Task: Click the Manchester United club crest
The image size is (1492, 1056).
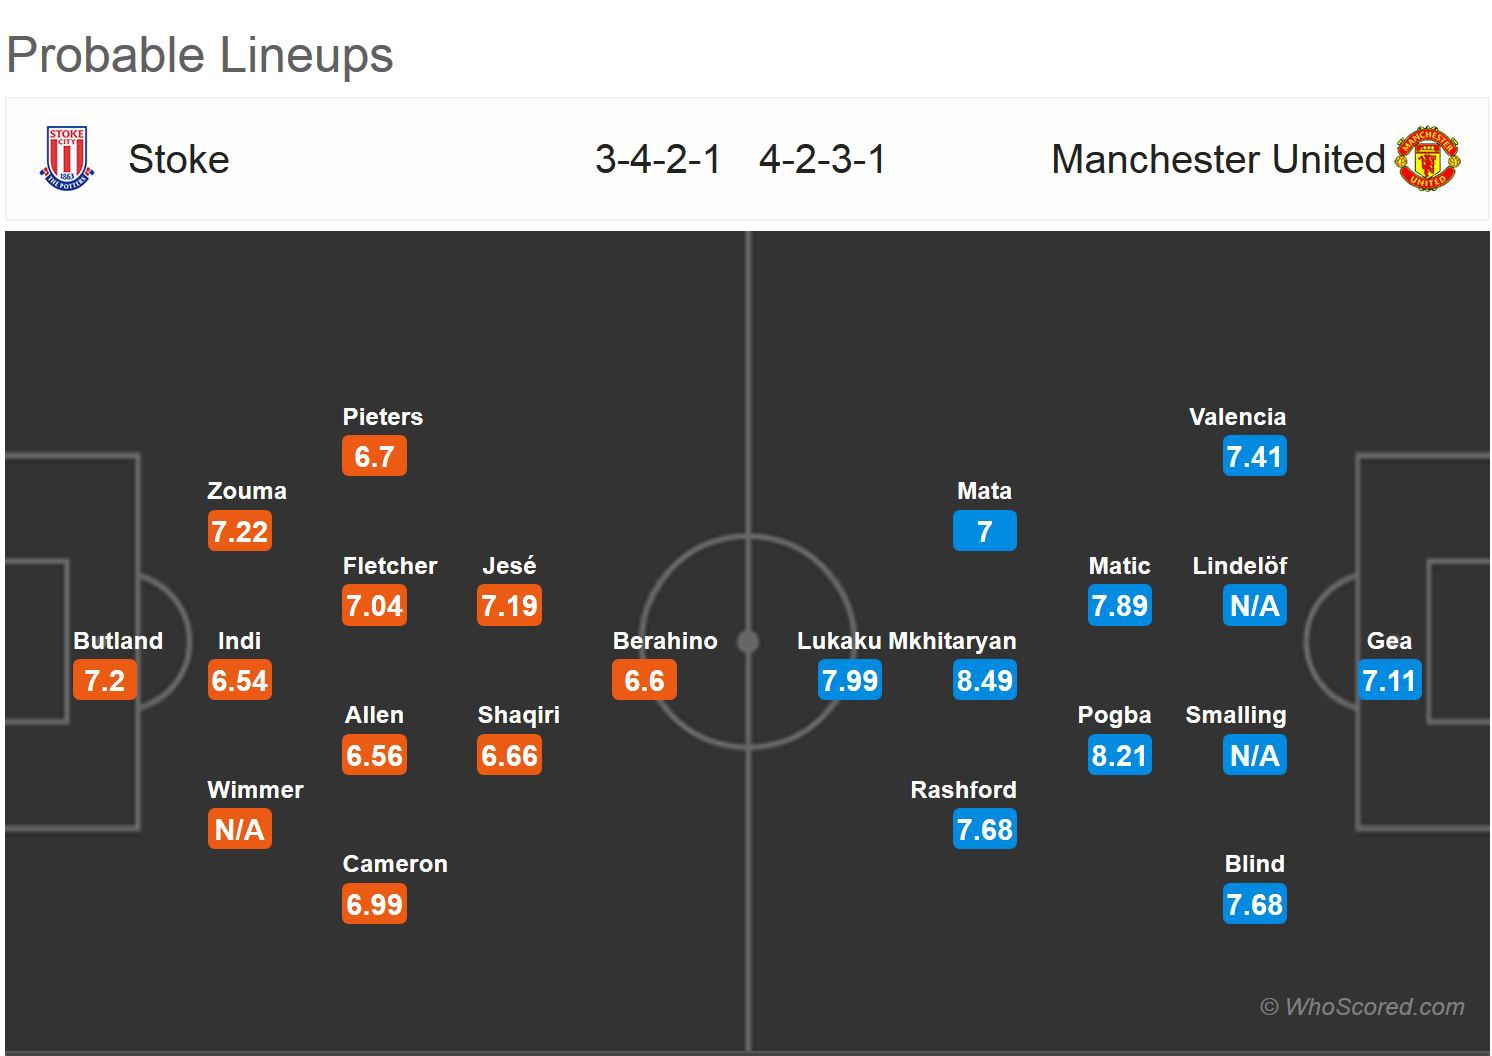Action: (x=1427, y=158)
